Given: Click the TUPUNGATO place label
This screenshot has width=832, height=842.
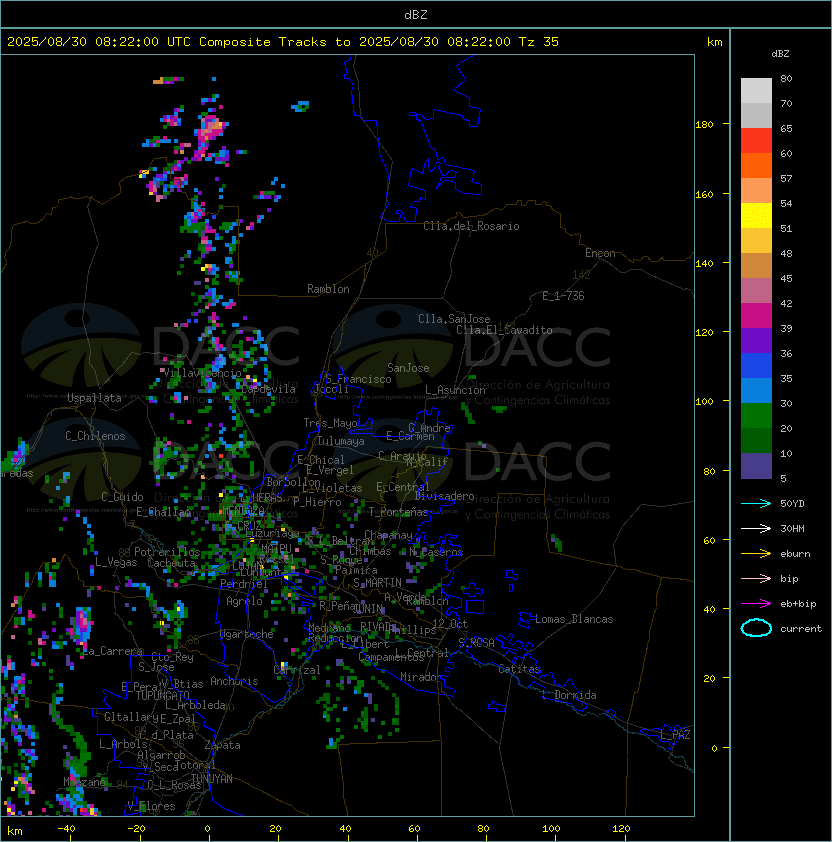Looking at the screenshot, I should click(x=162, y=696).
